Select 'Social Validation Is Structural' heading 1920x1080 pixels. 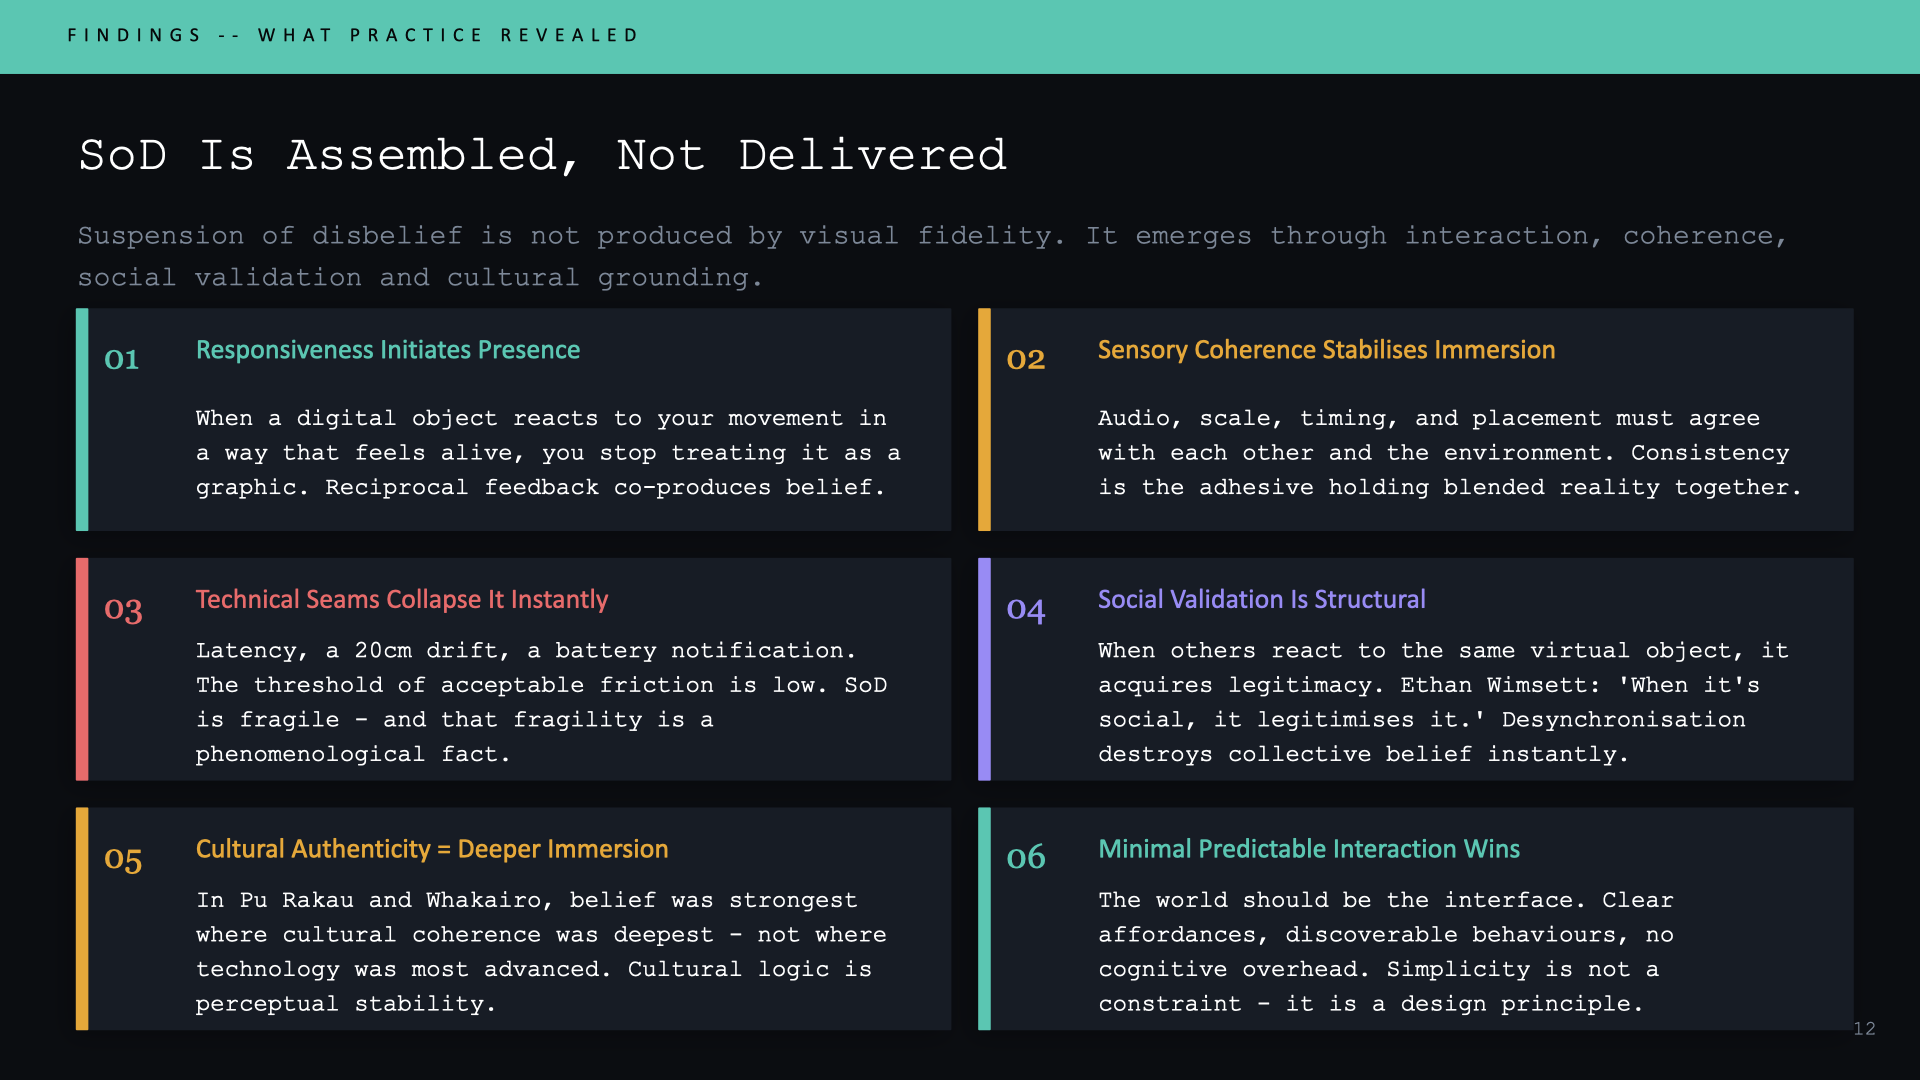point(1261,600)
